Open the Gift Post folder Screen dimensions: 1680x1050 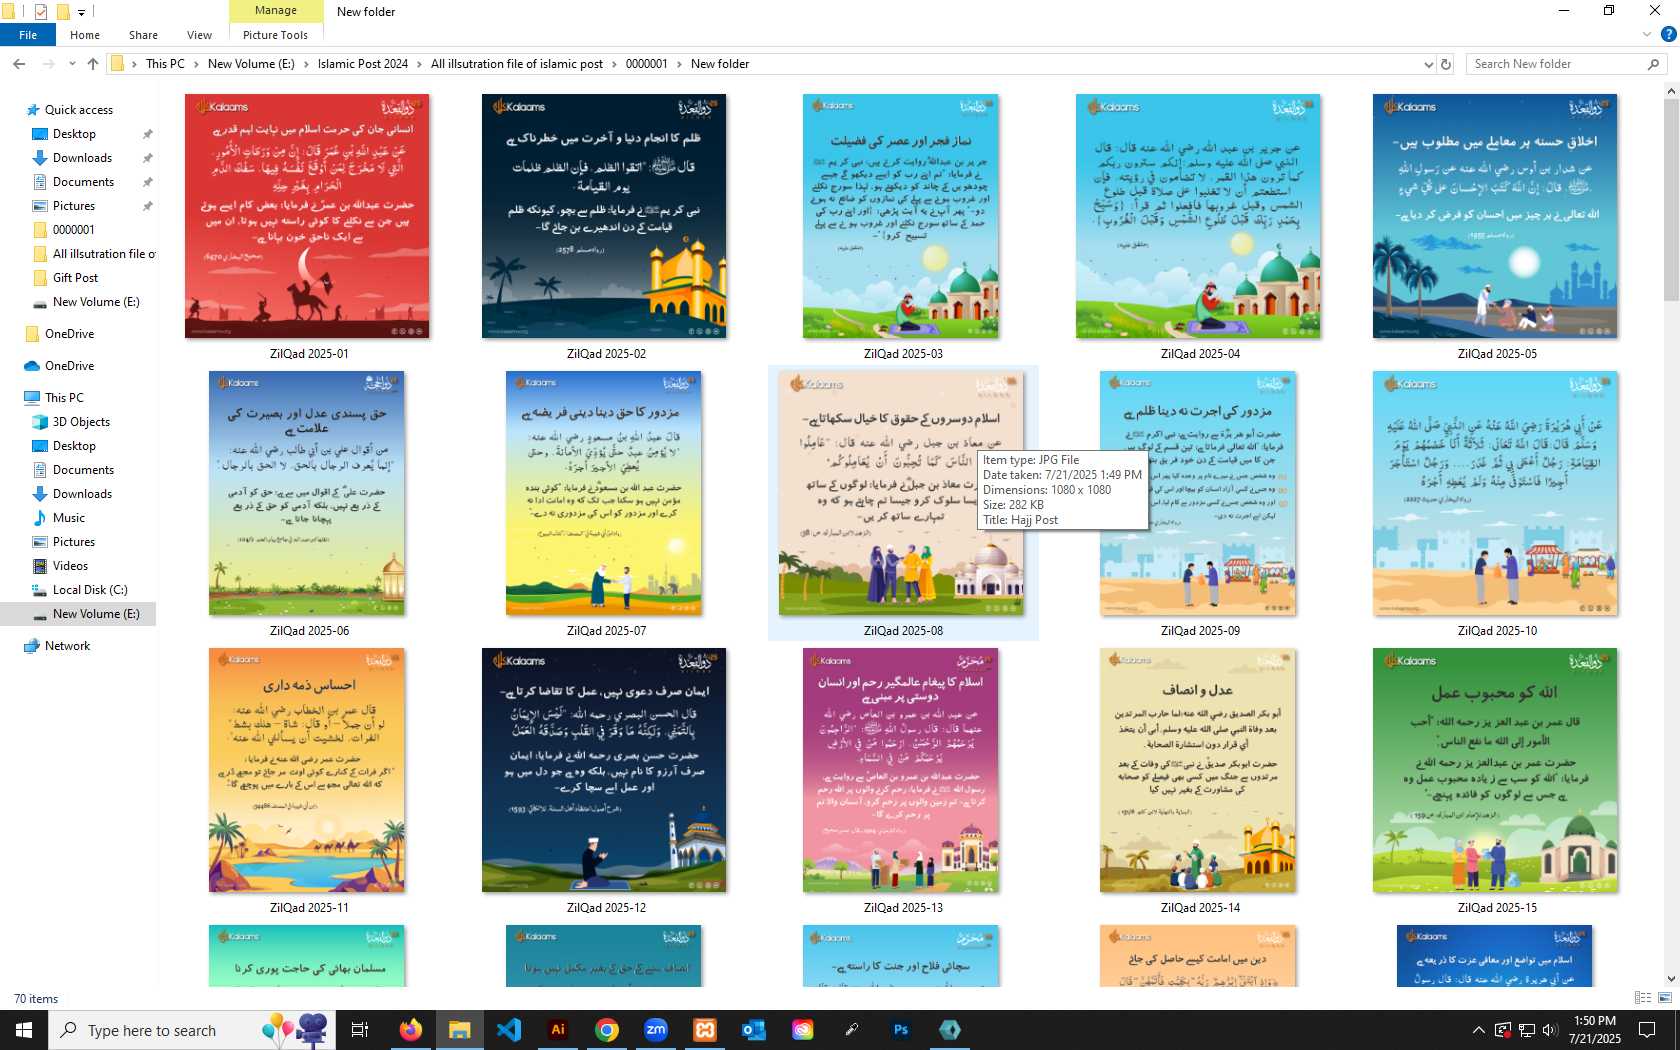pos(75,278)
